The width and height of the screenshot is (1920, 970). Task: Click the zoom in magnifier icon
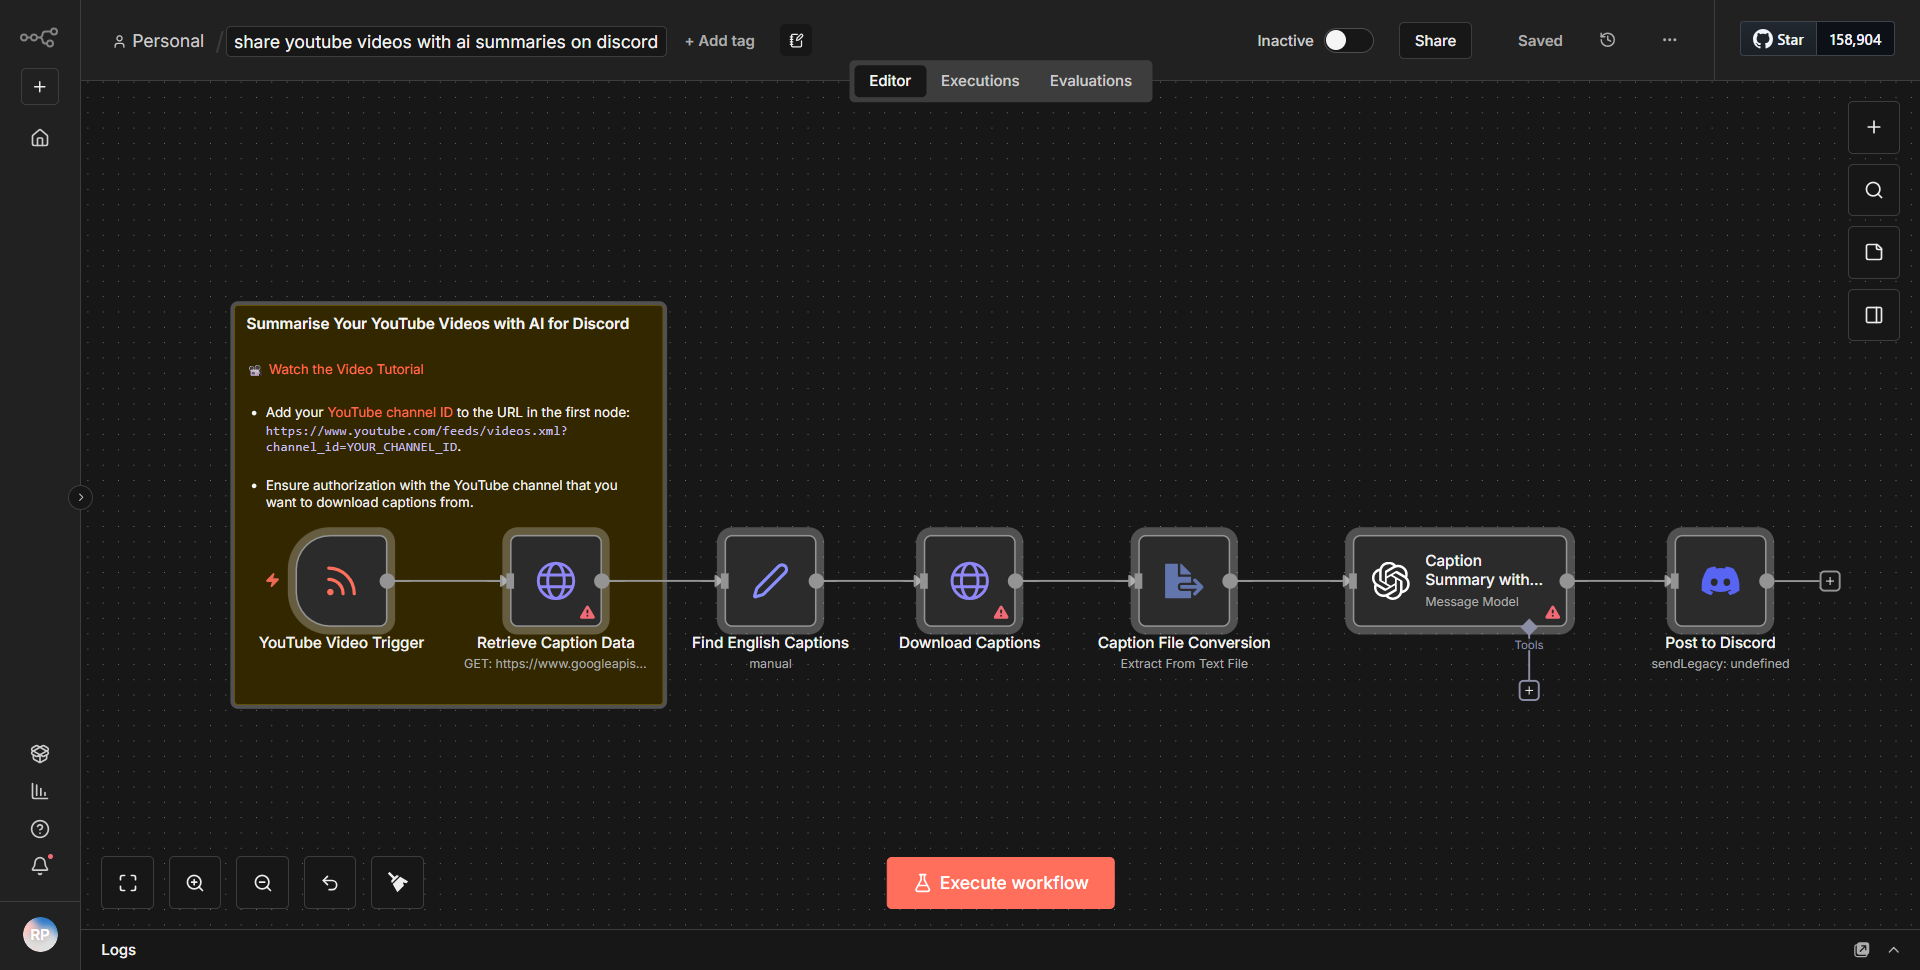(195, 883)
